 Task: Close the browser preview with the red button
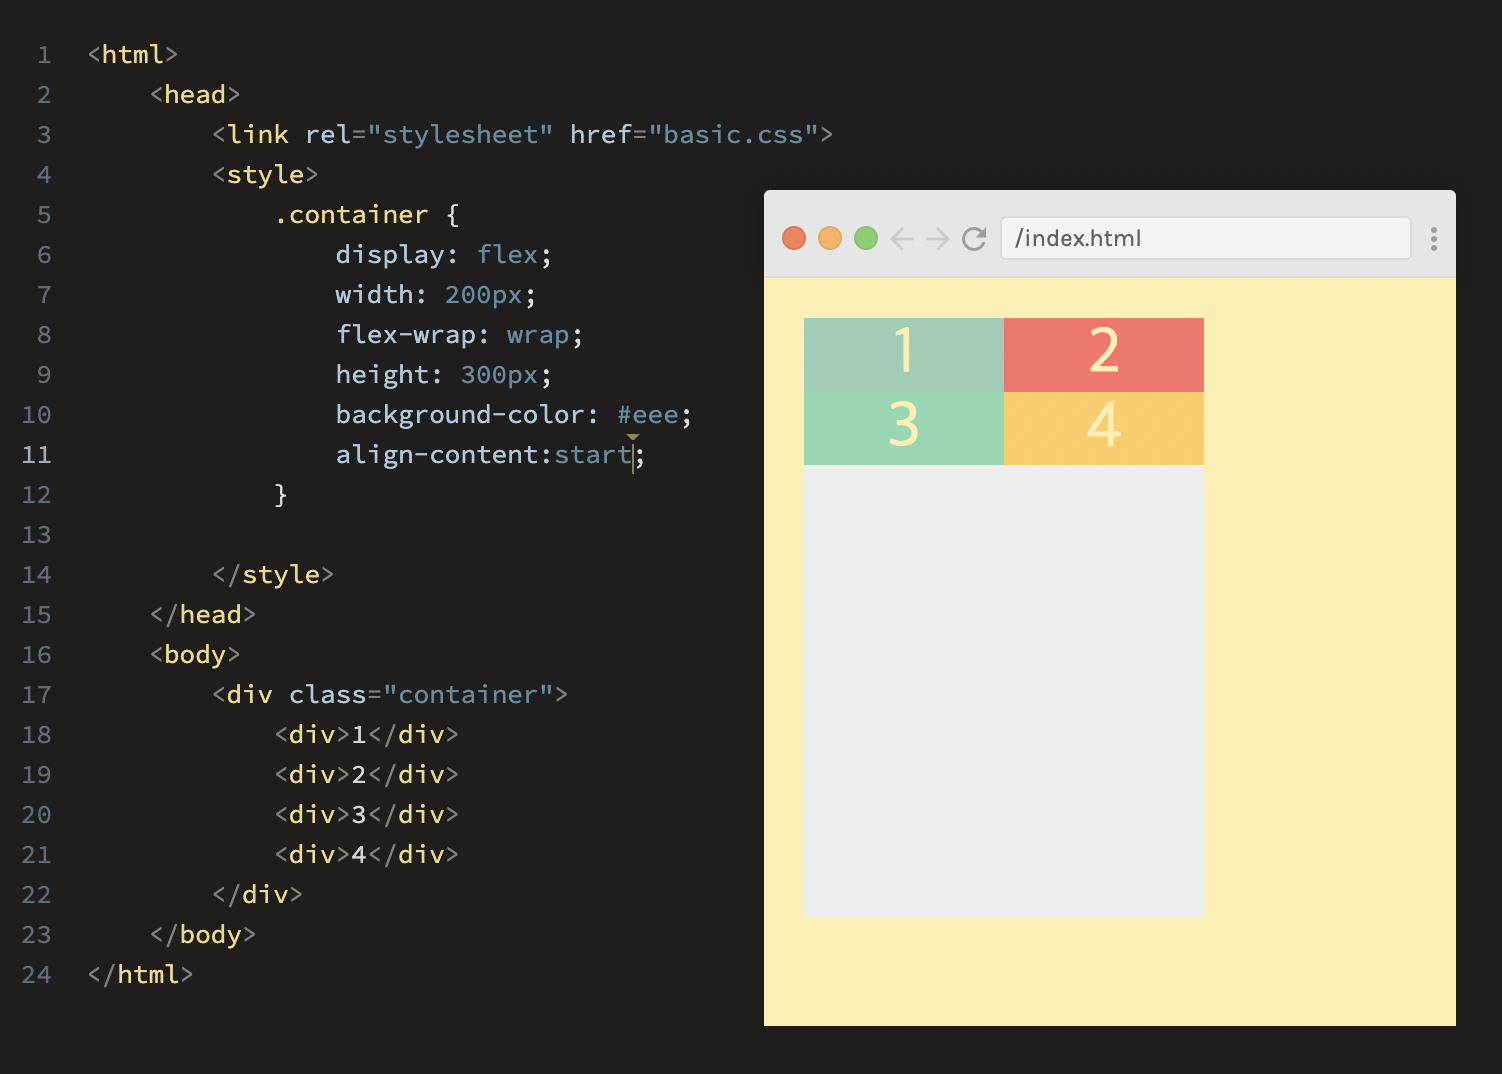coord(794,238)
